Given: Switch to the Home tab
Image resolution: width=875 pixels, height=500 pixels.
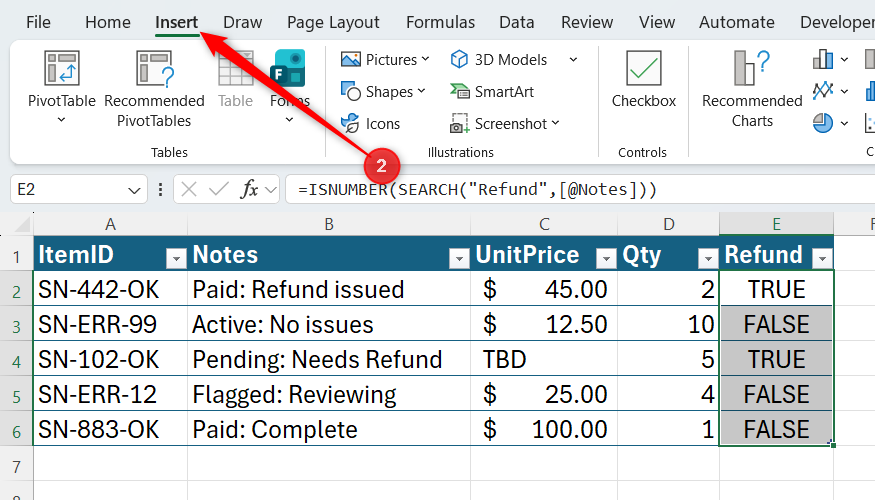Looking at the screenshot, I should (x=108, y=22).
